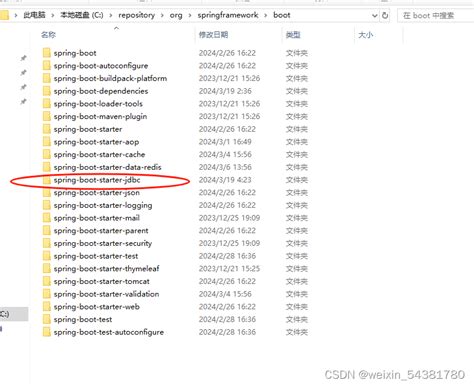This screenshot has width=474, height=386.
Task: Select the spring-boot-test folder icon
Action: 47,319
